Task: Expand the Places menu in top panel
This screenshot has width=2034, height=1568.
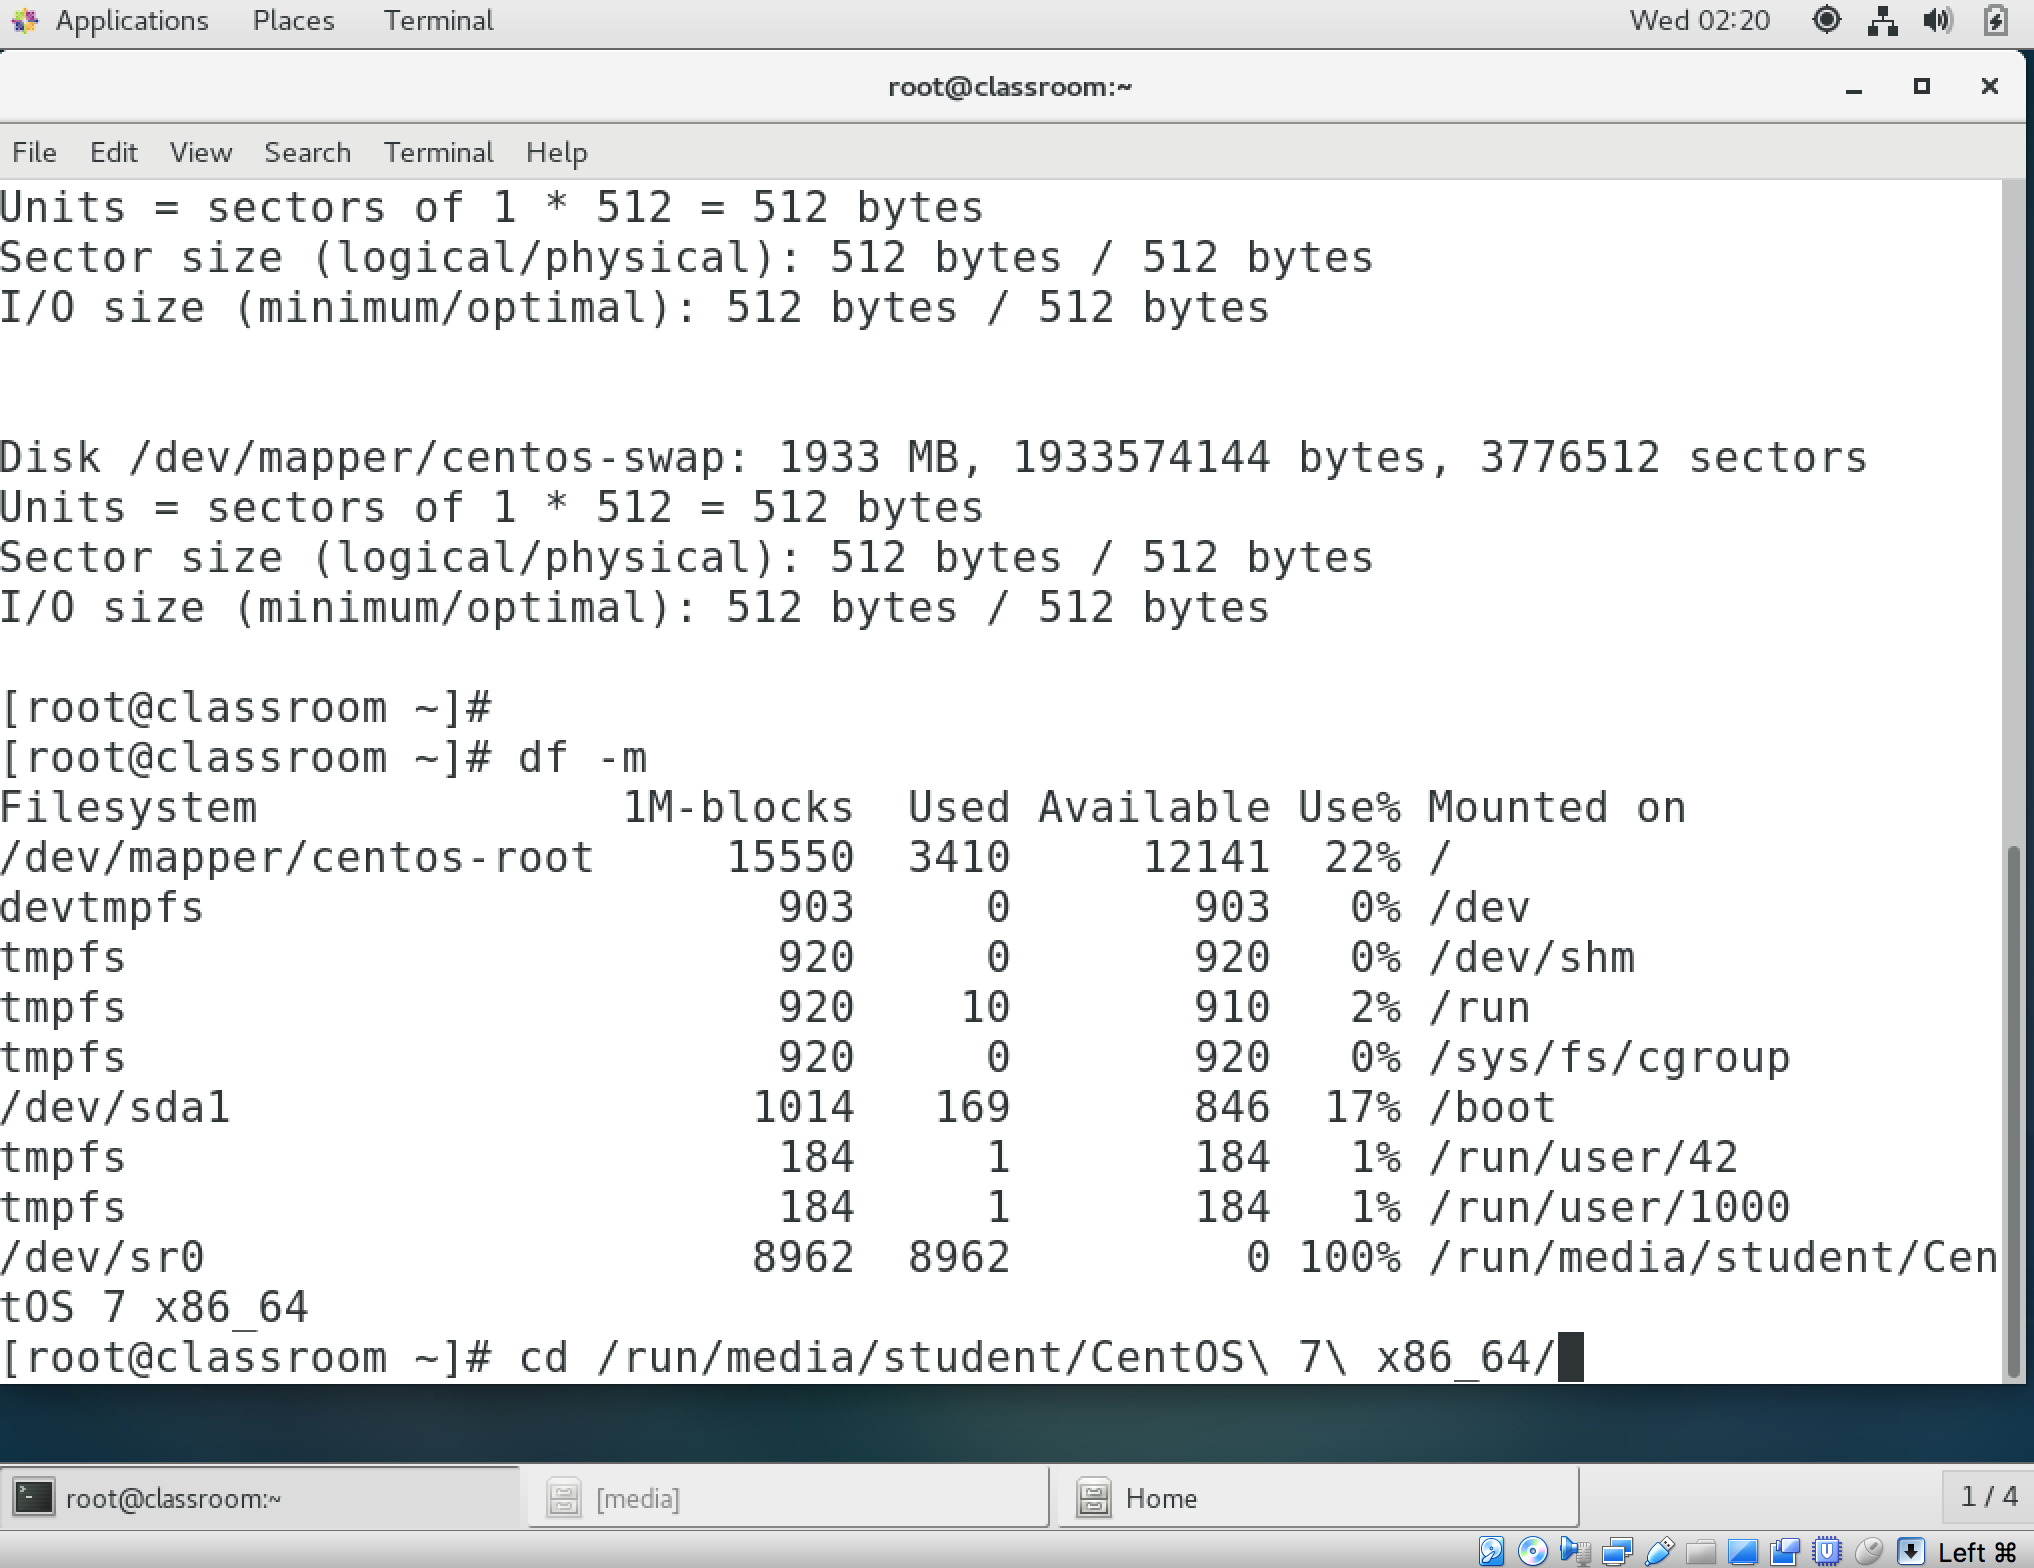Action: tap(293, 21)
